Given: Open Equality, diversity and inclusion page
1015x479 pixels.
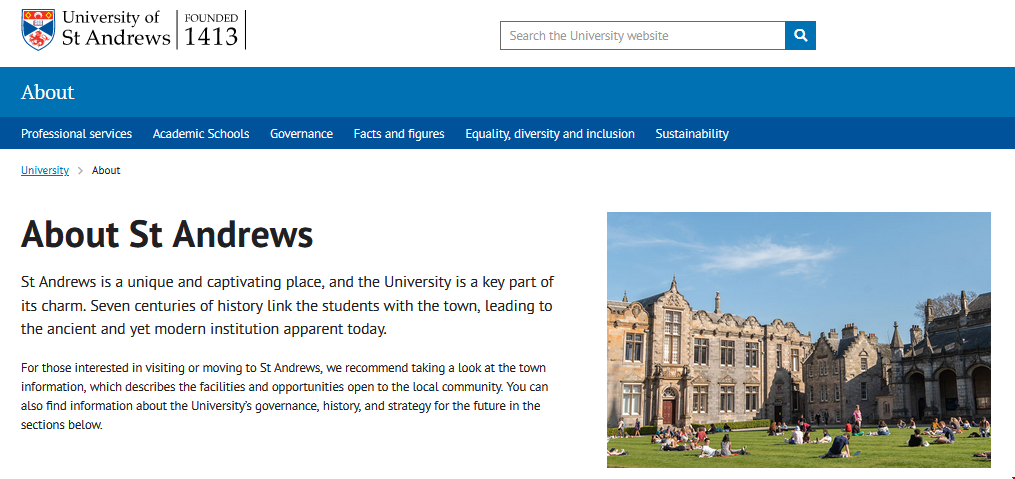Looking at the screenshot, I should click(x=550, y=134).
